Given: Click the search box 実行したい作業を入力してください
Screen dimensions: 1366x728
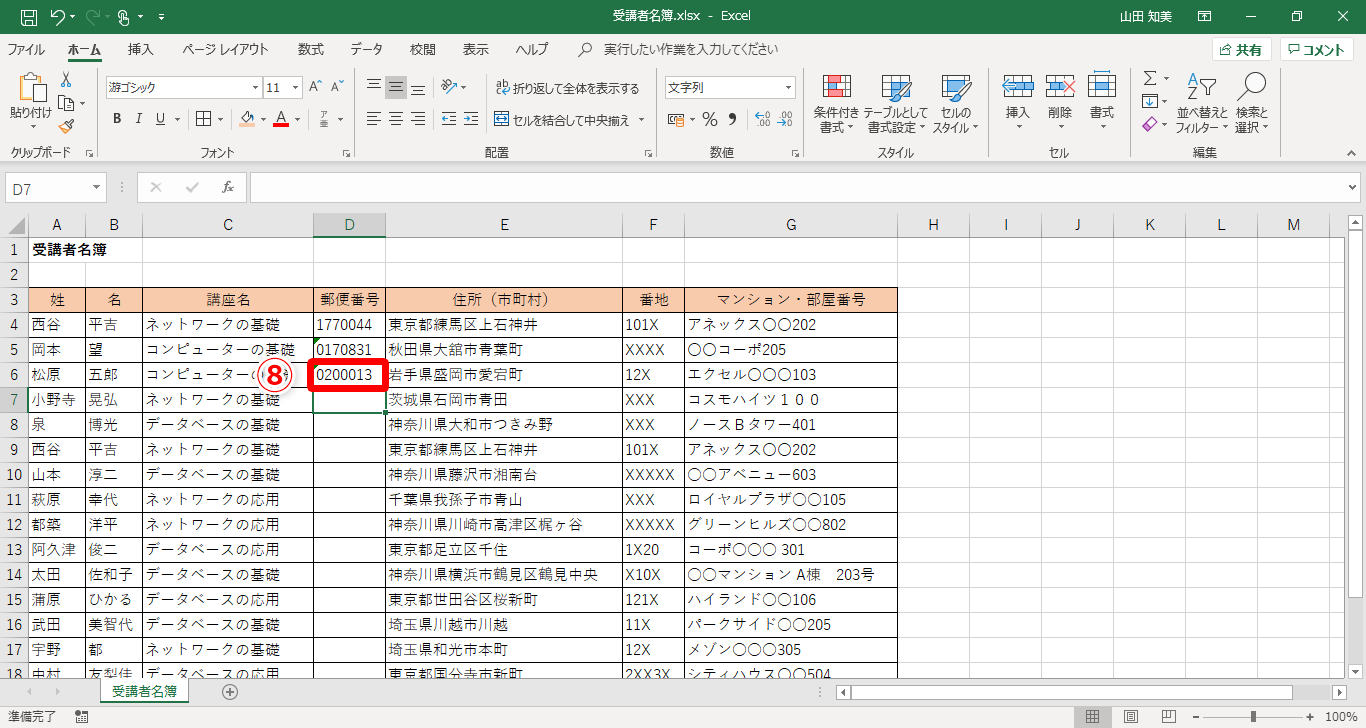Looking at the screenshot, I should tap(690, 49).
